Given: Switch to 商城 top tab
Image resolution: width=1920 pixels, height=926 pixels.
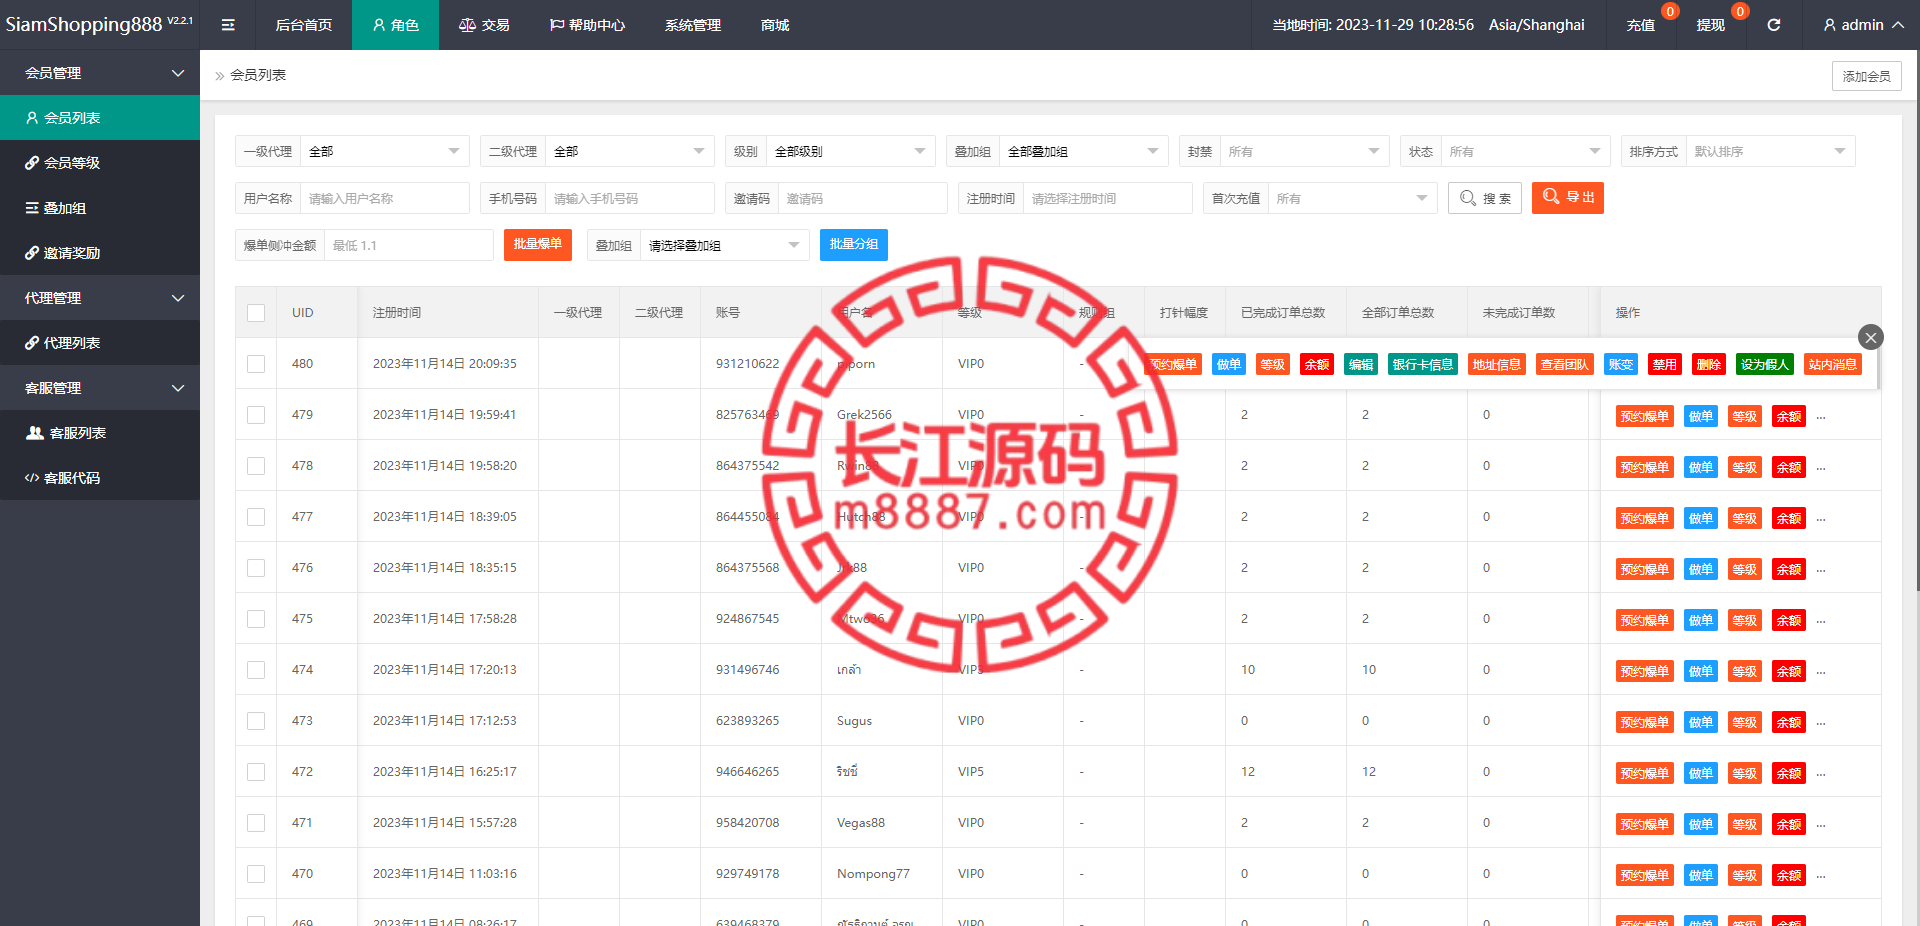Looking at the screenshot, I should [x=775, y=25].
